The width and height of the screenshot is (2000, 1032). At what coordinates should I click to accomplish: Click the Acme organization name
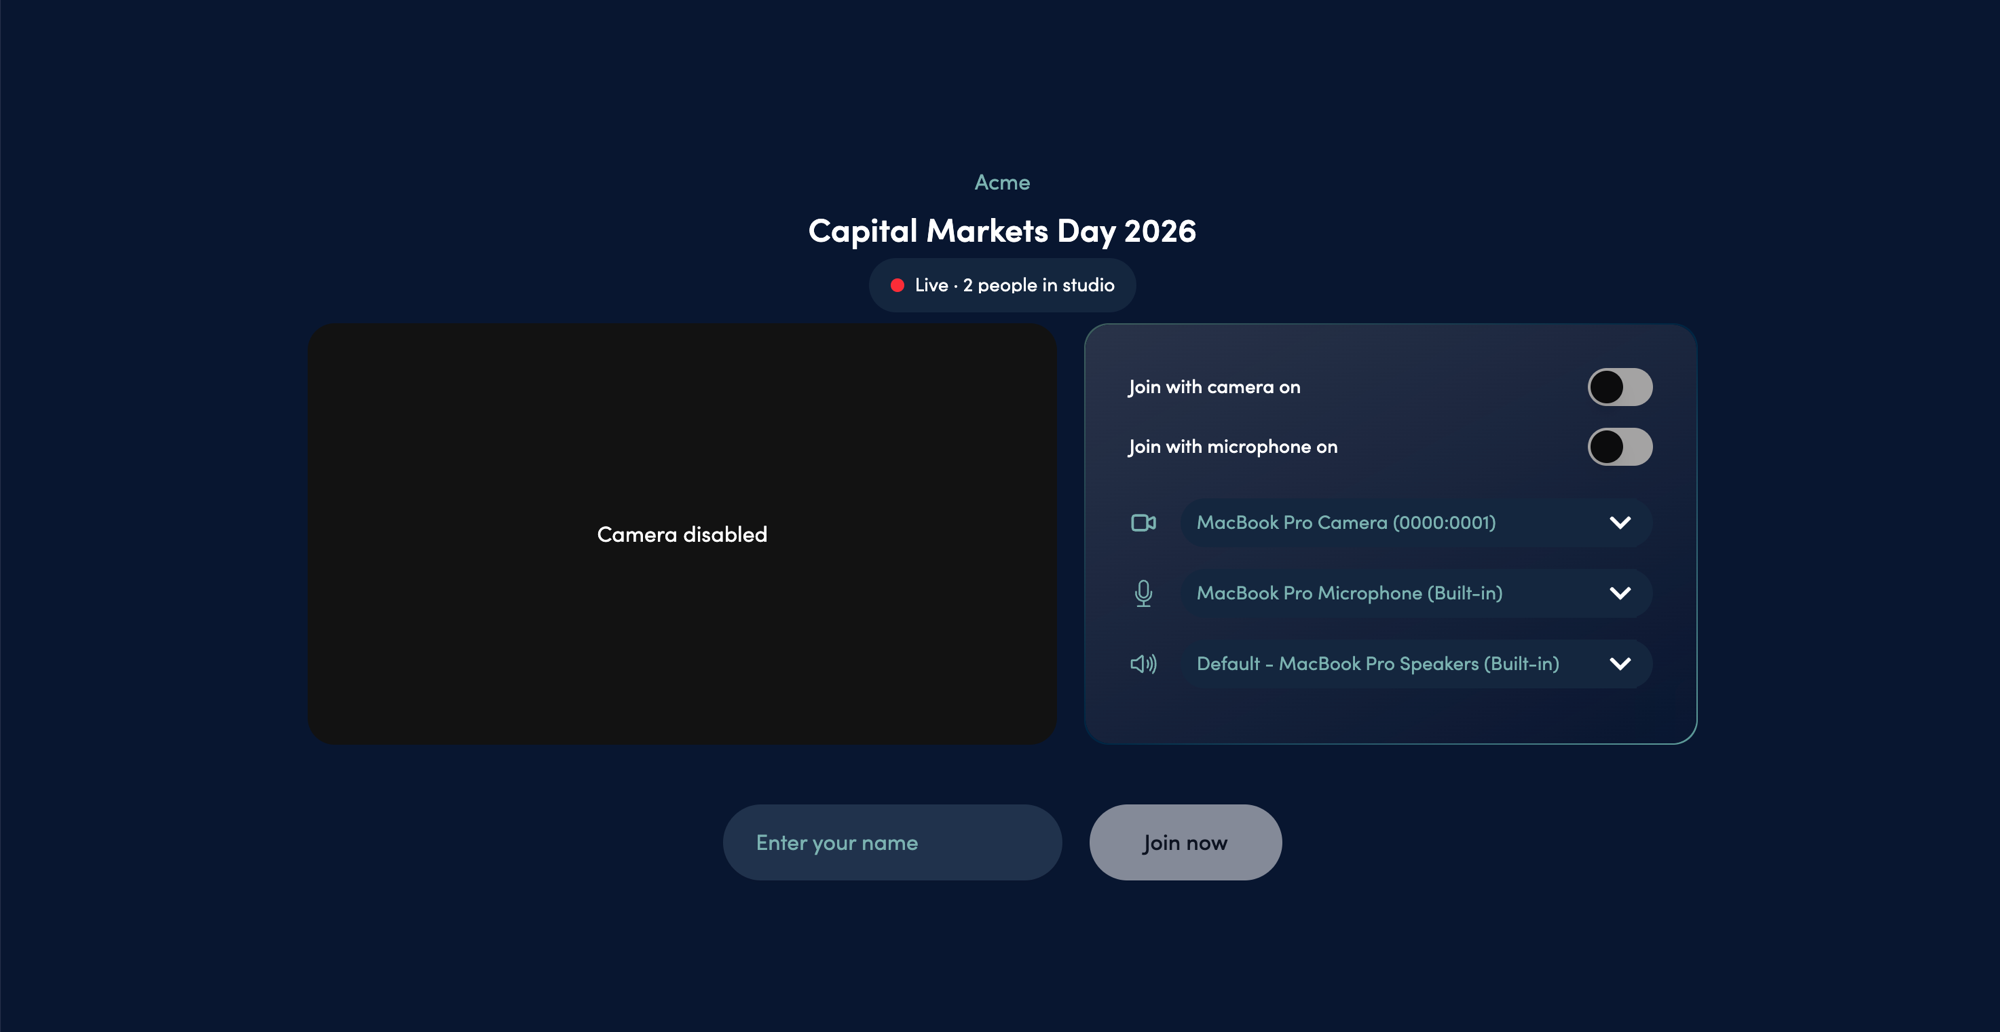click(1002, 183)
